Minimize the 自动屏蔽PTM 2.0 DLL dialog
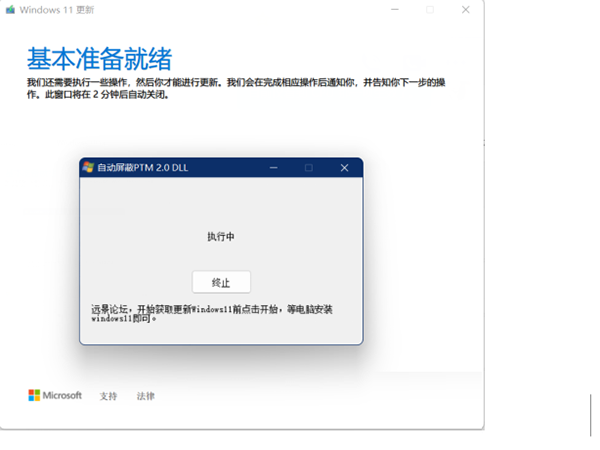Image resolution: width=600 pixels, height=450 pixels. [x=273, y=168]
